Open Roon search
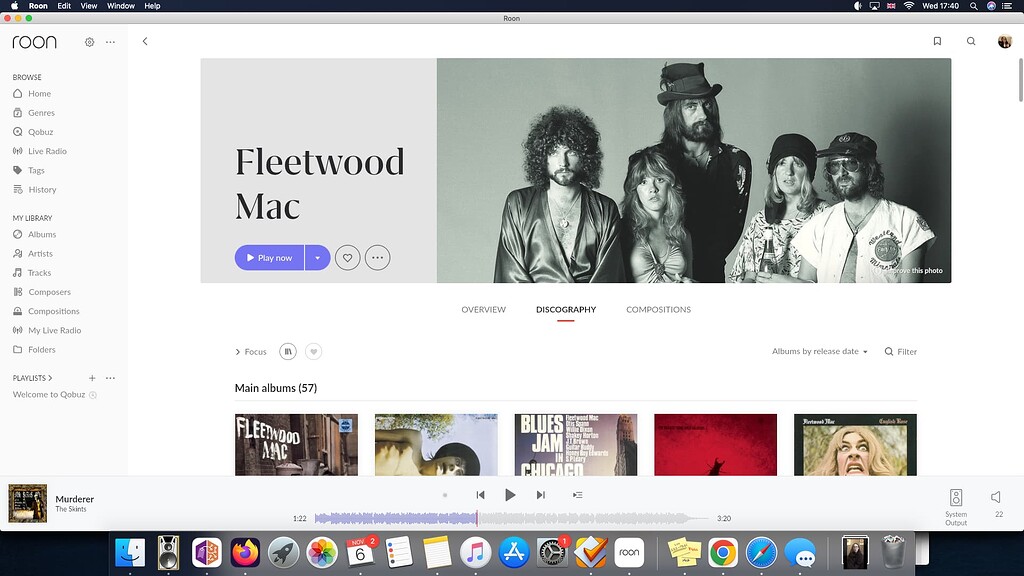Image resolution: width=1024 pixels, height=576 pixels. (971, 42)
